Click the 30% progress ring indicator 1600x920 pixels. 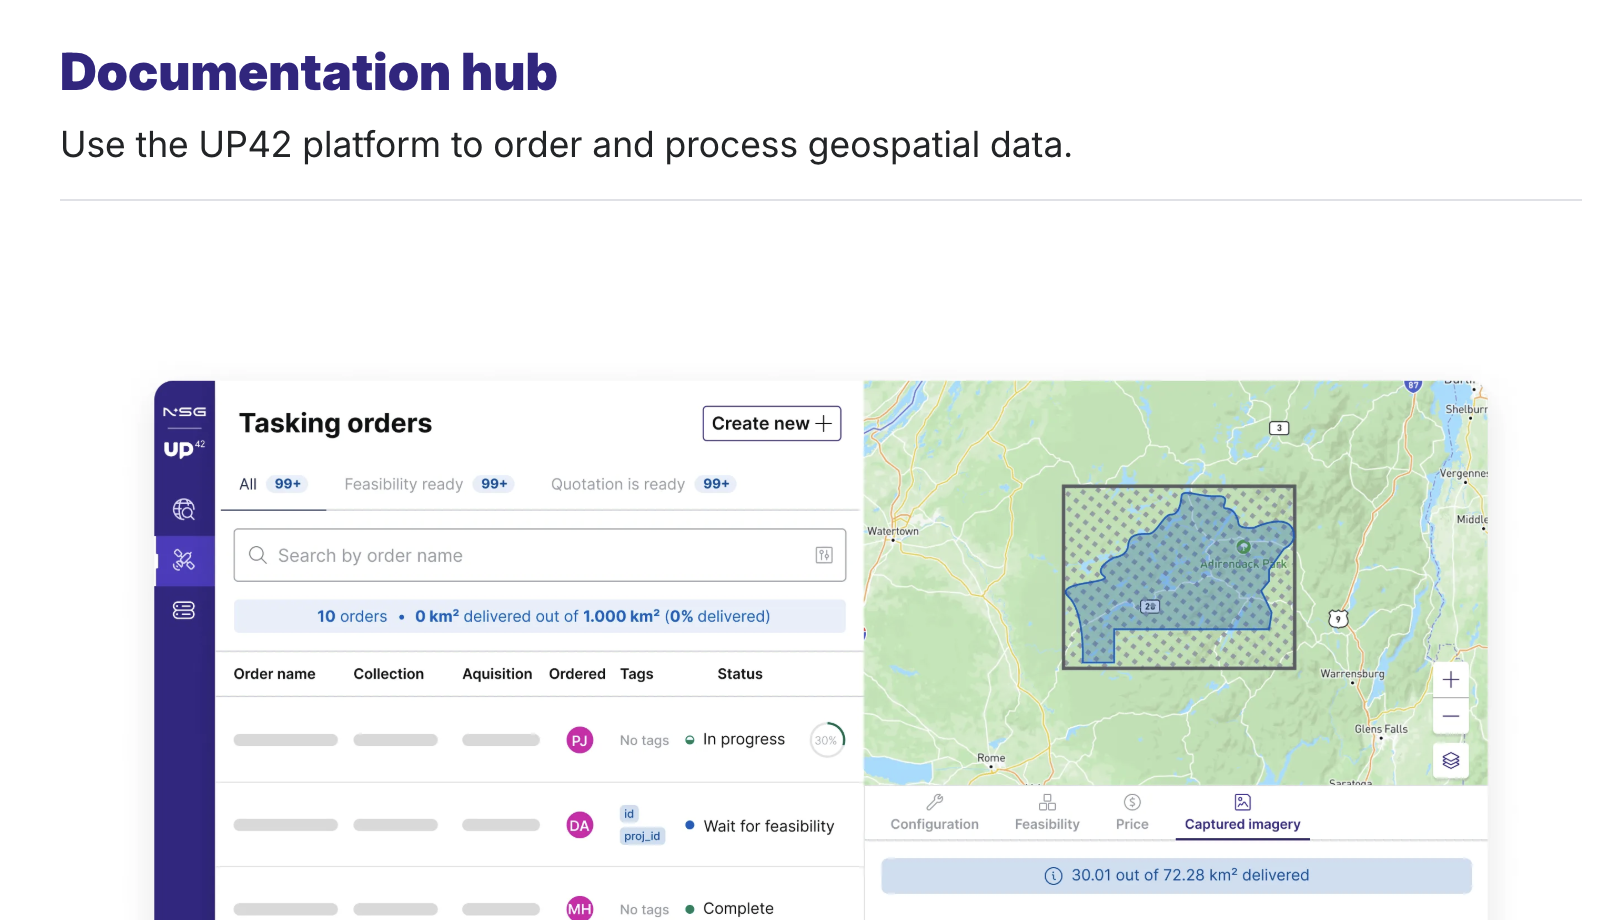827,740
